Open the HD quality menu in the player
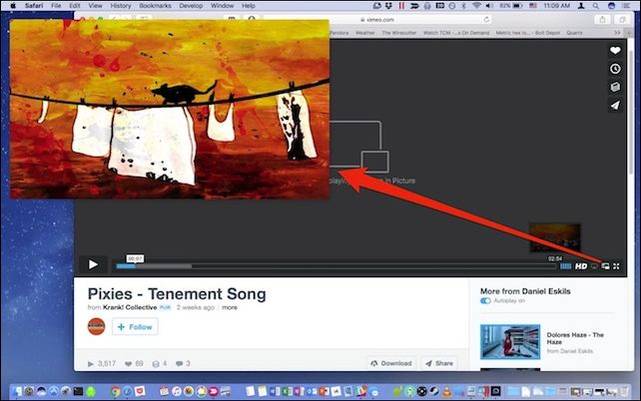 click(581, 266)
